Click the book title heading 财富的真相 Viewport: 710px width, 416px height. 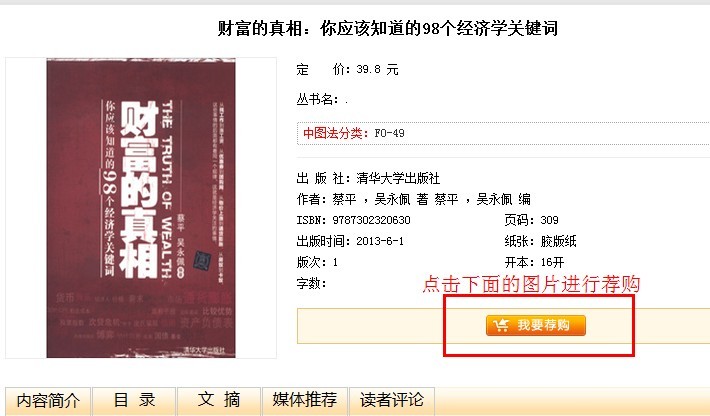point(388,29)
